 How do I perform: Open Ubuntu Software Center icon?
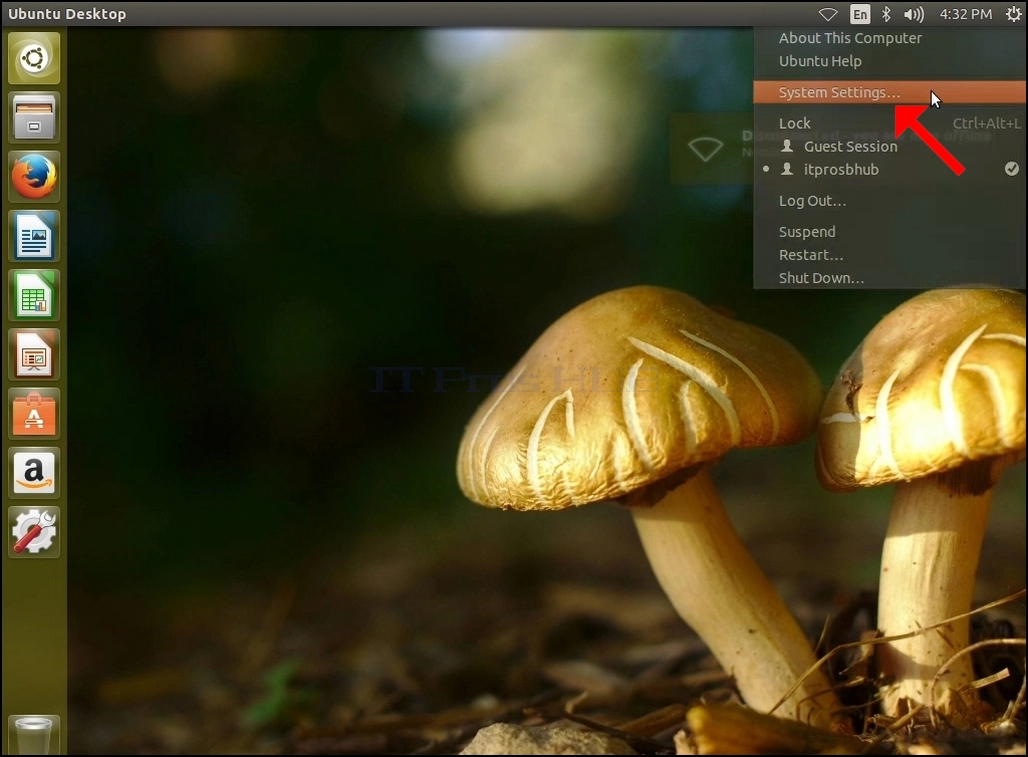coord(34,414)
